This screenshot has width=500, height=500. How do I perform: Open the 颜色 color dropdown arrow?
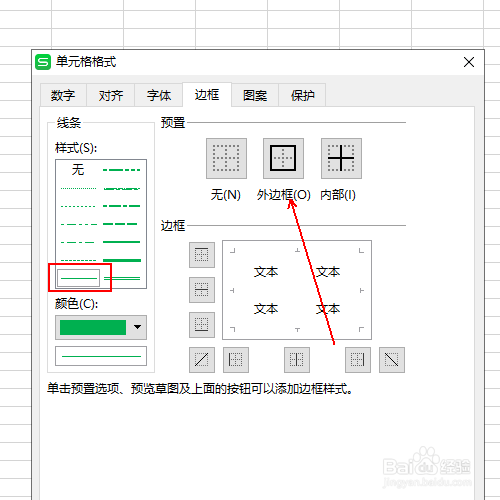pos(137,327)
